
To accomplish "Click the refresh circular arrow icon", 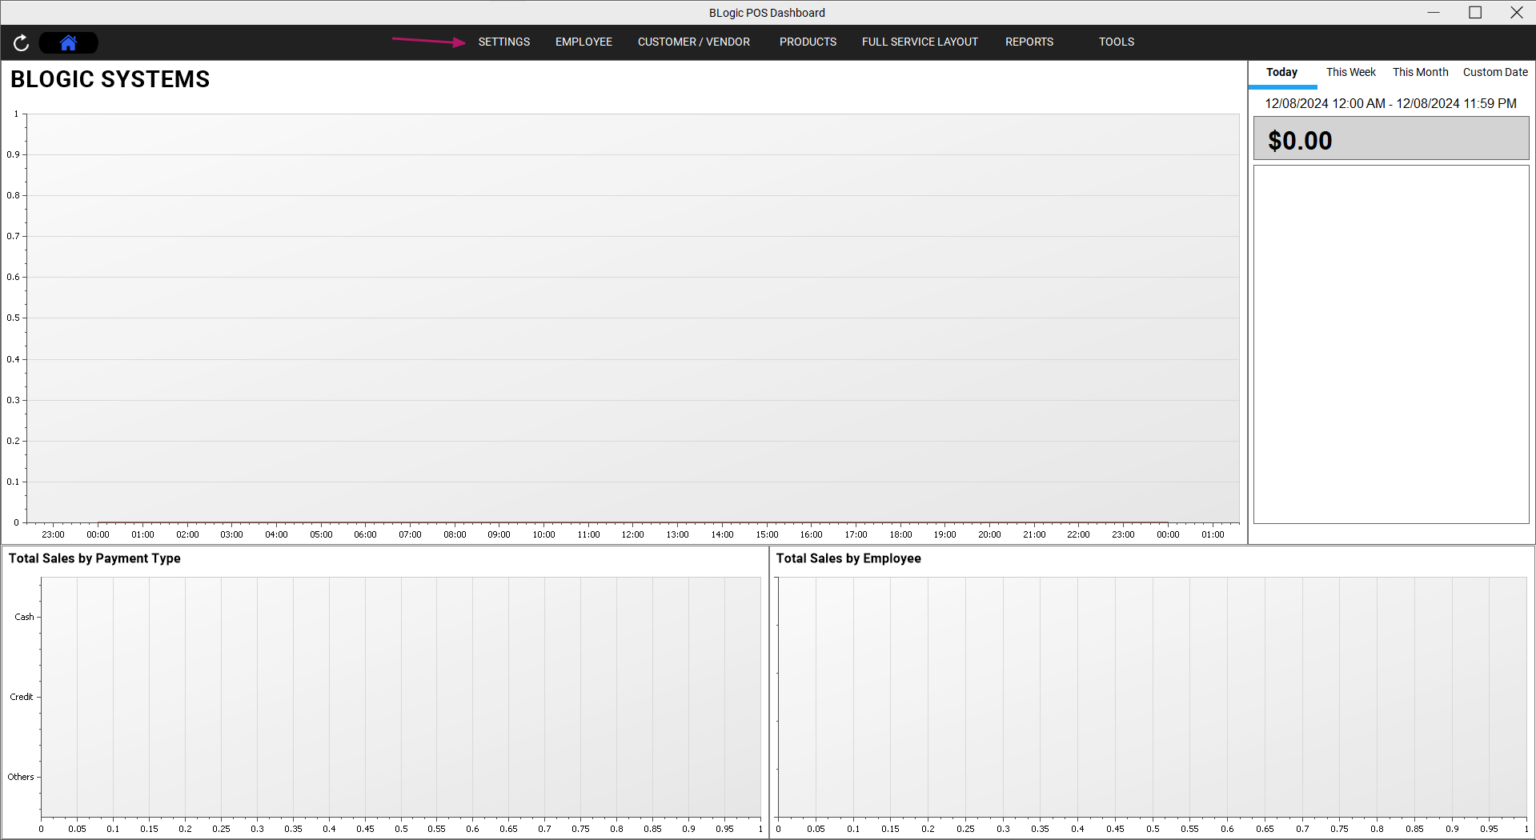I will tap(21, 43).
